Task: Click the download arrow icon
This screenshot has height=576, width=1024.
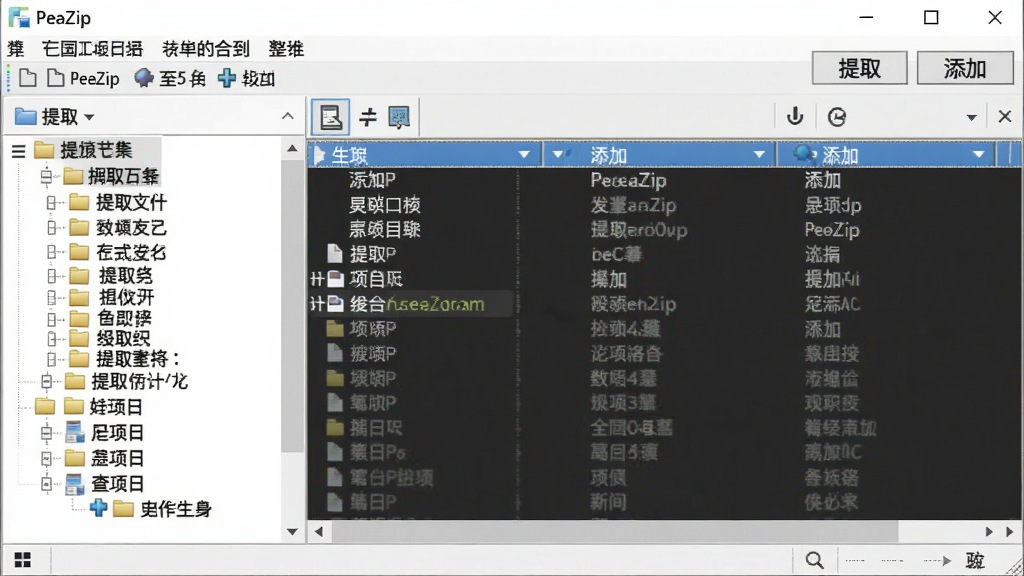Action: click(x=795, y=116)
